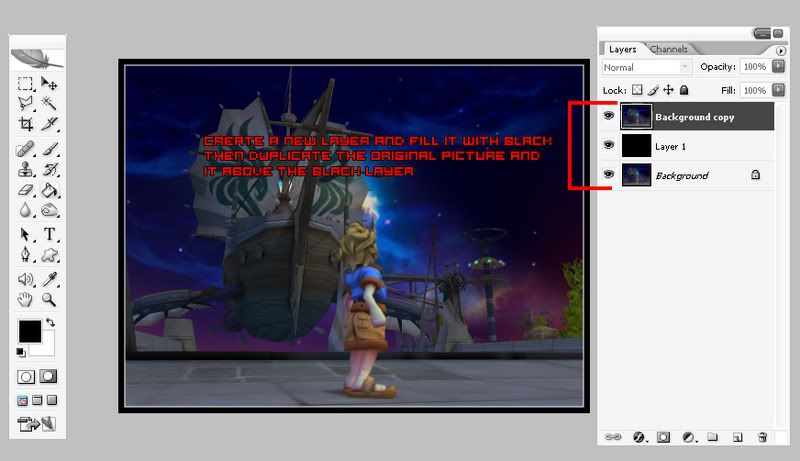Hide the Background layer eye
Image resolution: width=800 pixels, height=461 pixels.
coord(608,174)
